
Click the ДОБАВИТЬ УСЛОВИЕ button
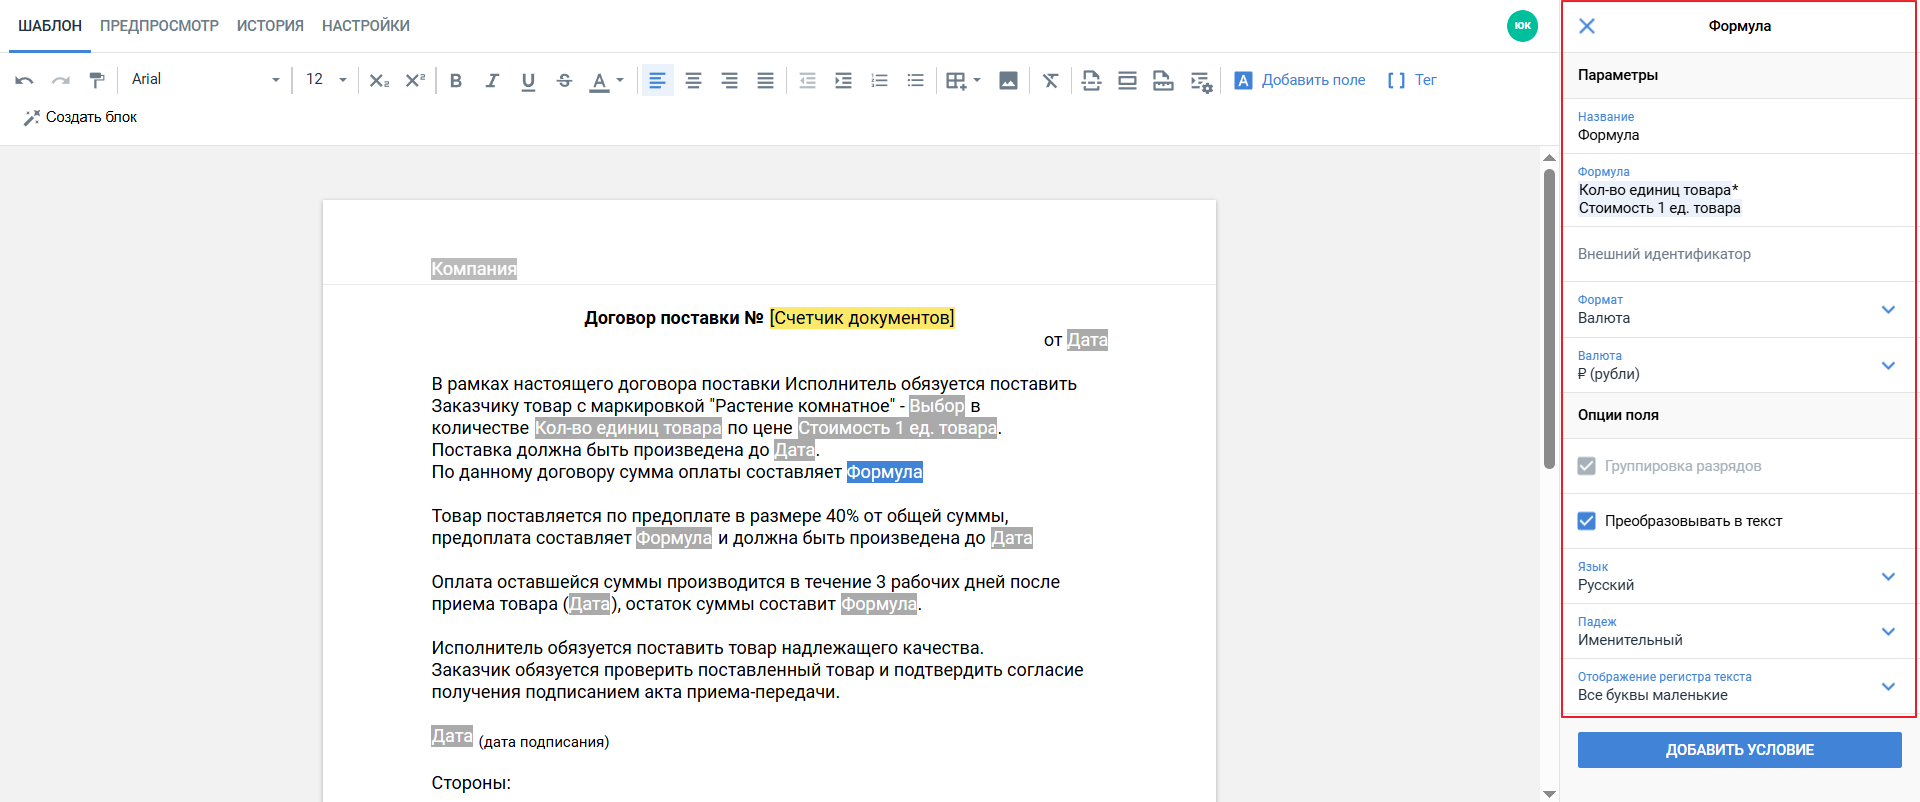[1739, 750]
